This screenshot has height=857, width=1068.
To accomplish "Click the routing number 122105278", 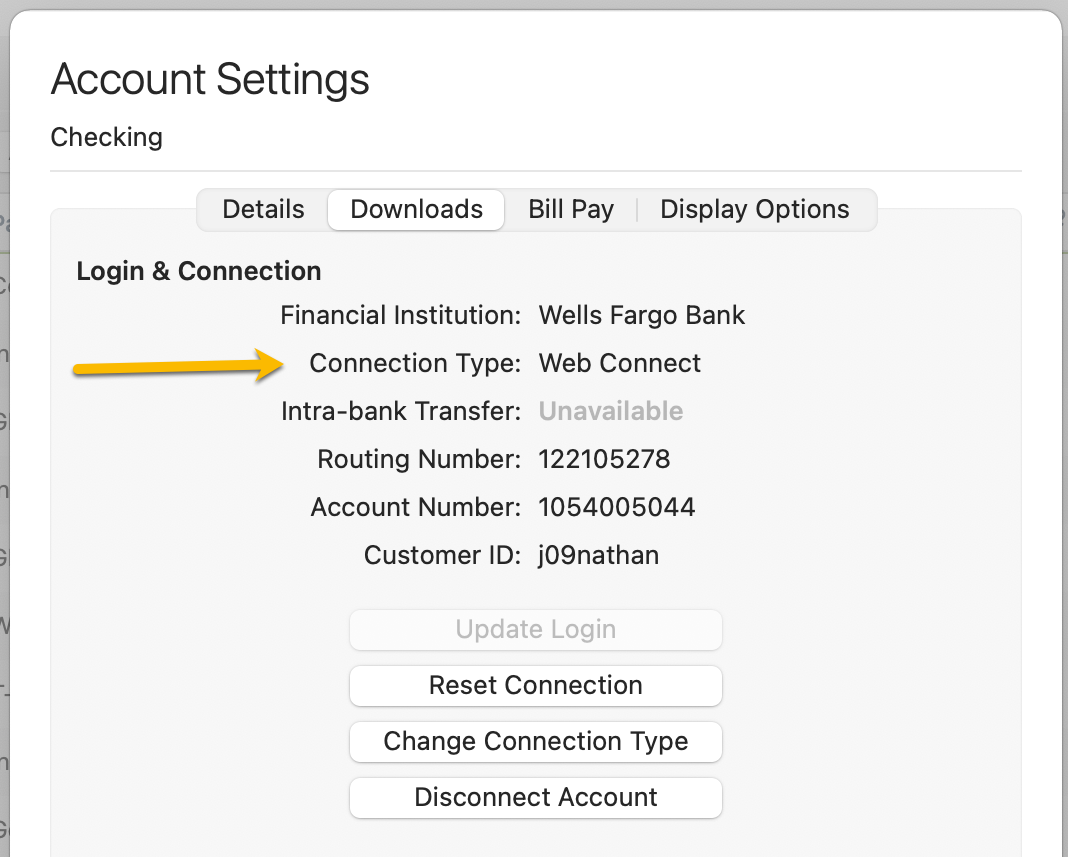I will tap(604, 460).
